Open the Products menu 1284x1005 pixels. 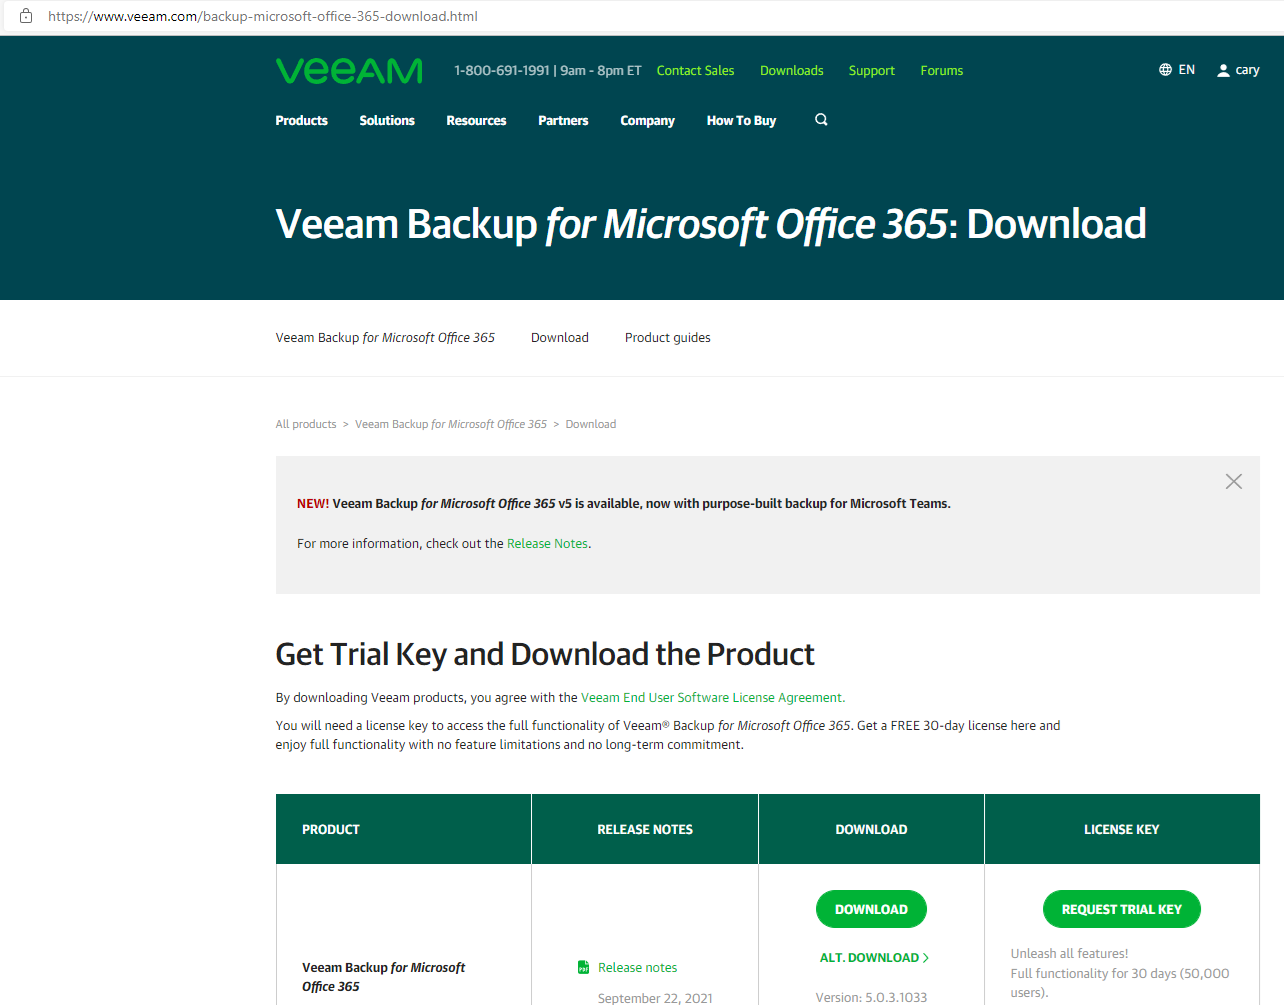(x=302, y=121)
